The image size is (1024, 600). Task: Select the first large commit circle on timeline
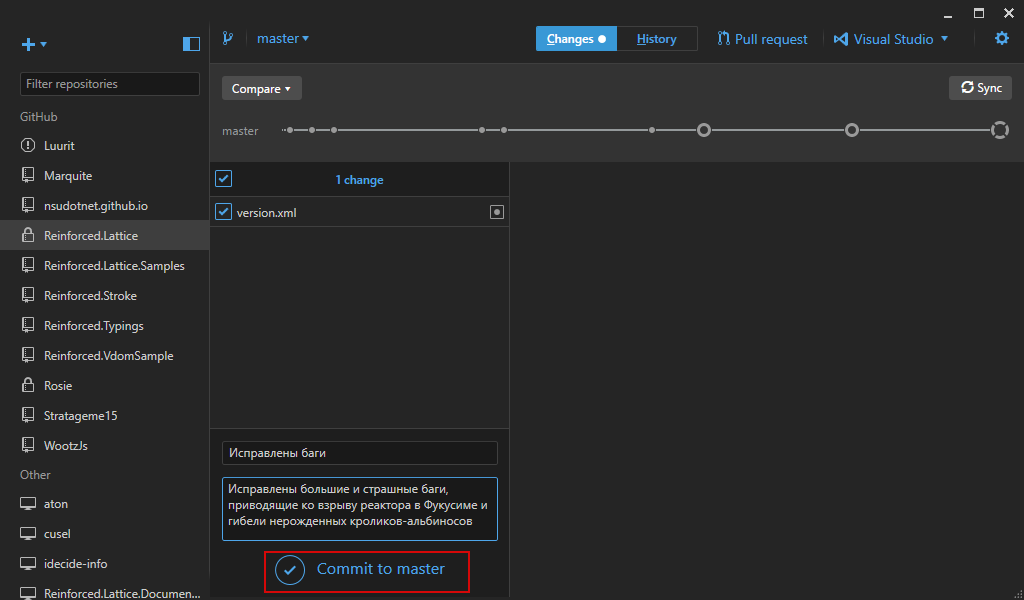point(703,131)
